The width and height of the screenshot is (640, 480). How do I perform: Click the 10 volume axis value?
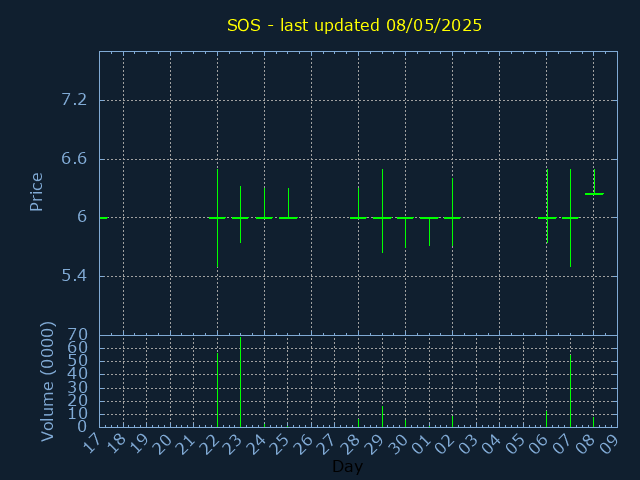click(x=78, y=414)
